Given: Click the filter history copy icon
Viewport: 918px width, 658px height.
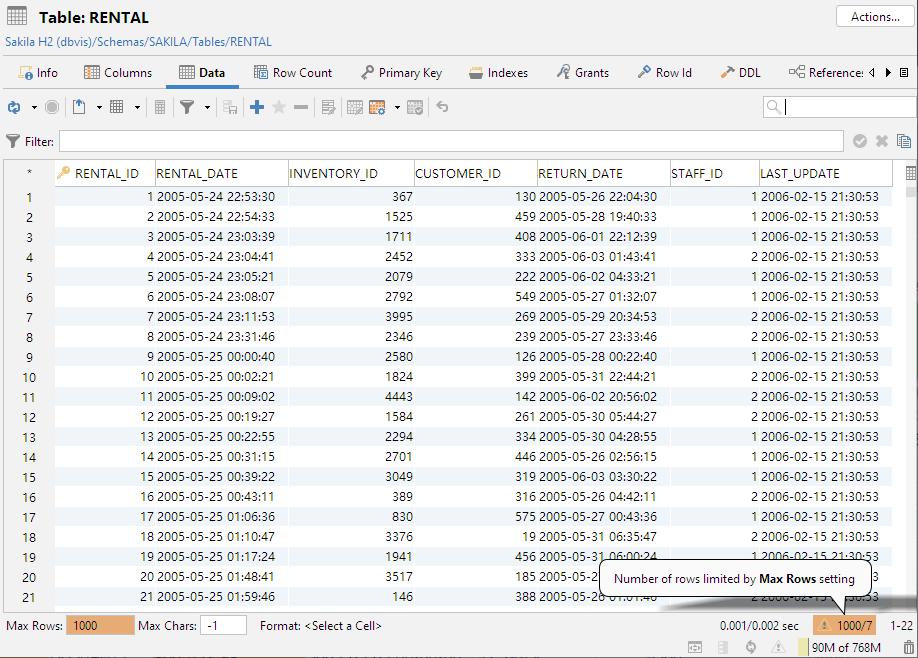Looking at the screenshot, I should 904,141.
